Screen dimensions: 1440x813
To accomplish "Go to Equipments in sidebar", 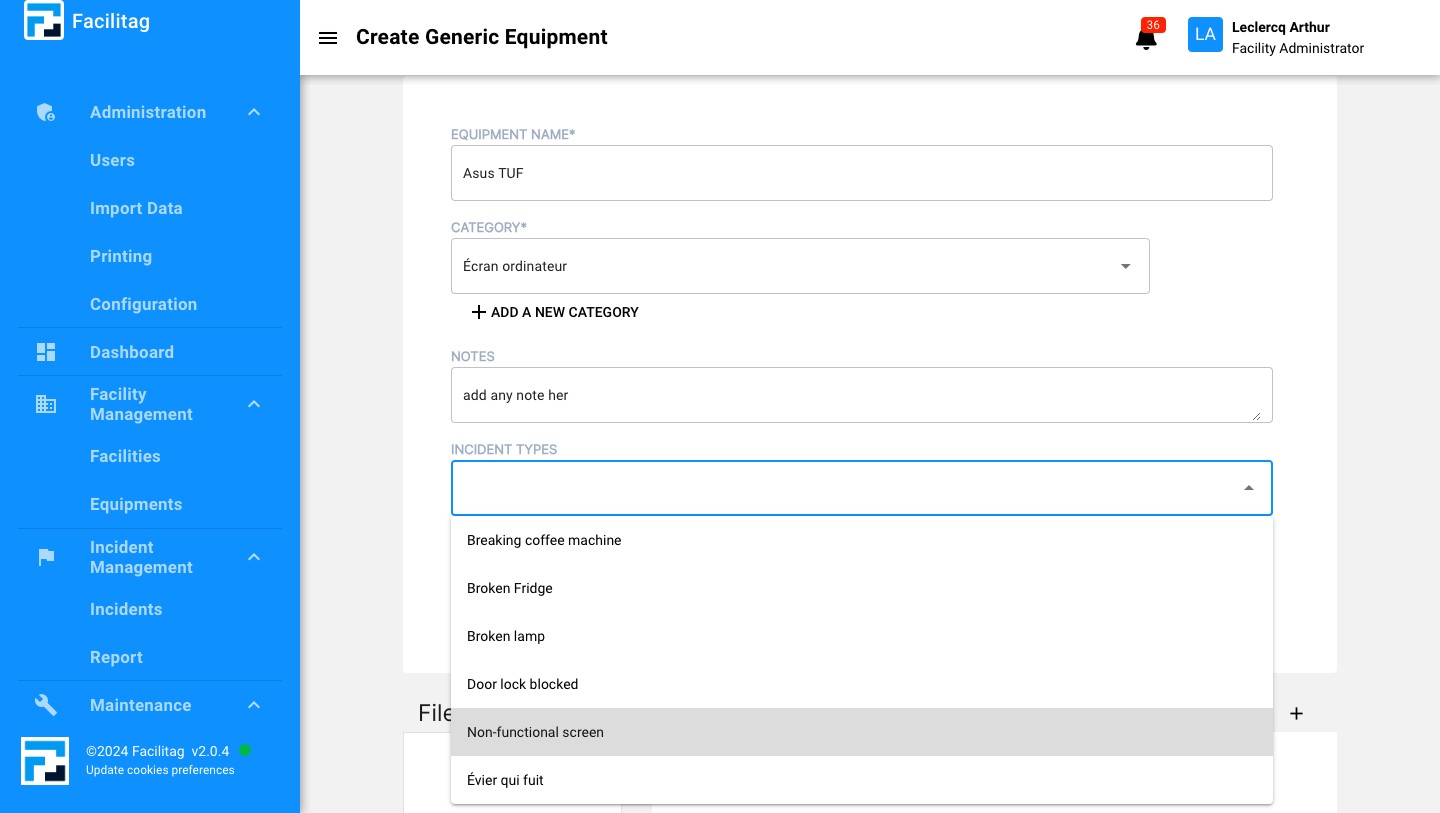I will [x=136, y=504].
